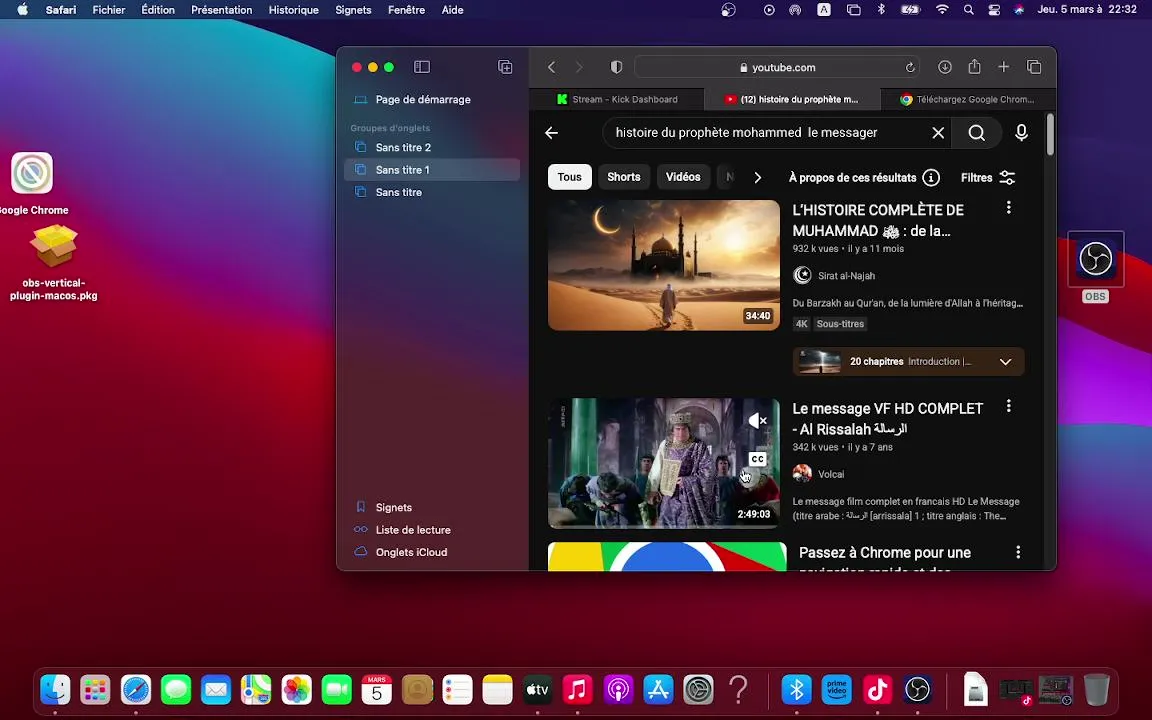Open more options for Passez à Chrome ad
Screen dimensions: 1152x720
pyautogui.click(x=1018, y=552)
